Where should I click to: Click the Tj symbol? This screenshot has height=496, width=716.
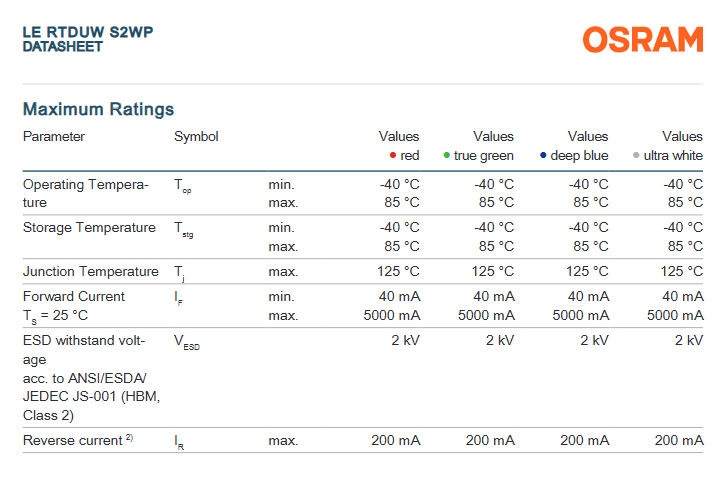[x=179, y=273]
